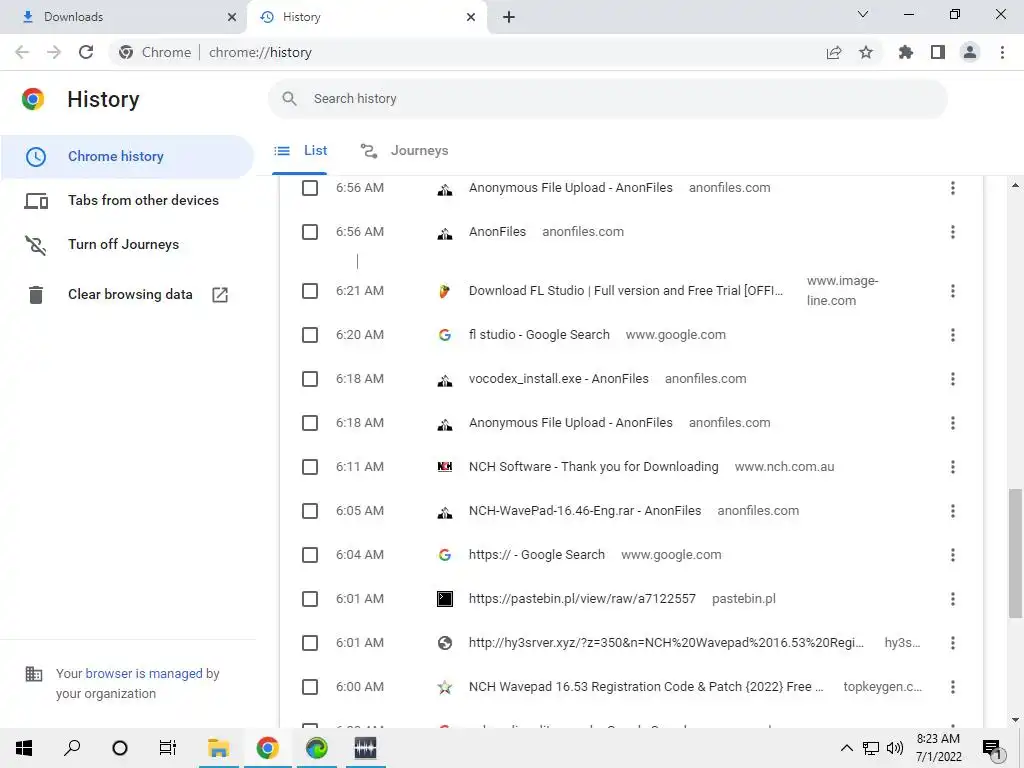Open more actions for fl studio Google Search
The image size is (1024, 768).
click(953, 335)
